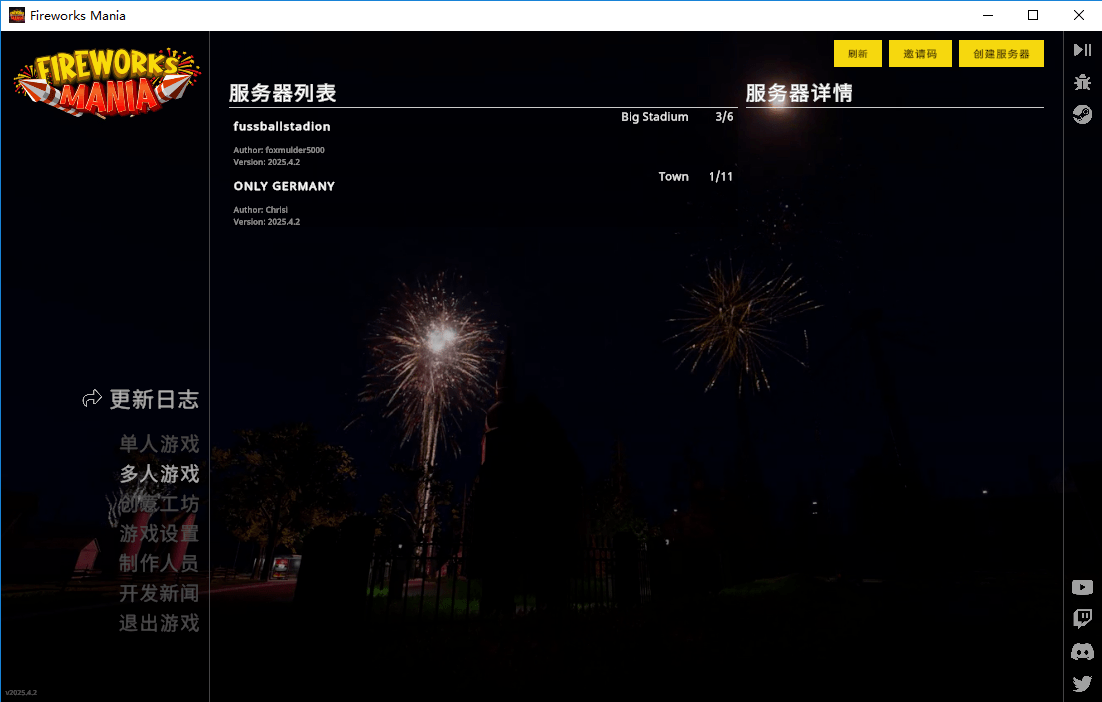Open 游戏设置 (game settings) menu
The height and width of the screenshot is (702, 1102).
(x=159, y=534)
